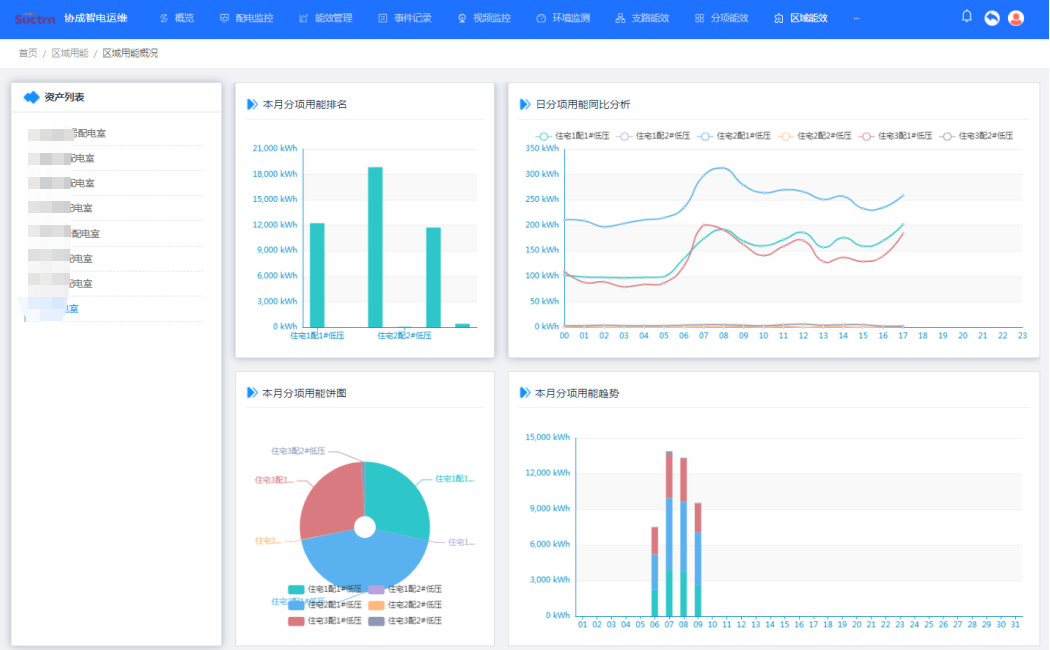Click hour 17 on line chart axis
Image resolution: width=1050 pixels, height=650 pixels.
(903, 335)
